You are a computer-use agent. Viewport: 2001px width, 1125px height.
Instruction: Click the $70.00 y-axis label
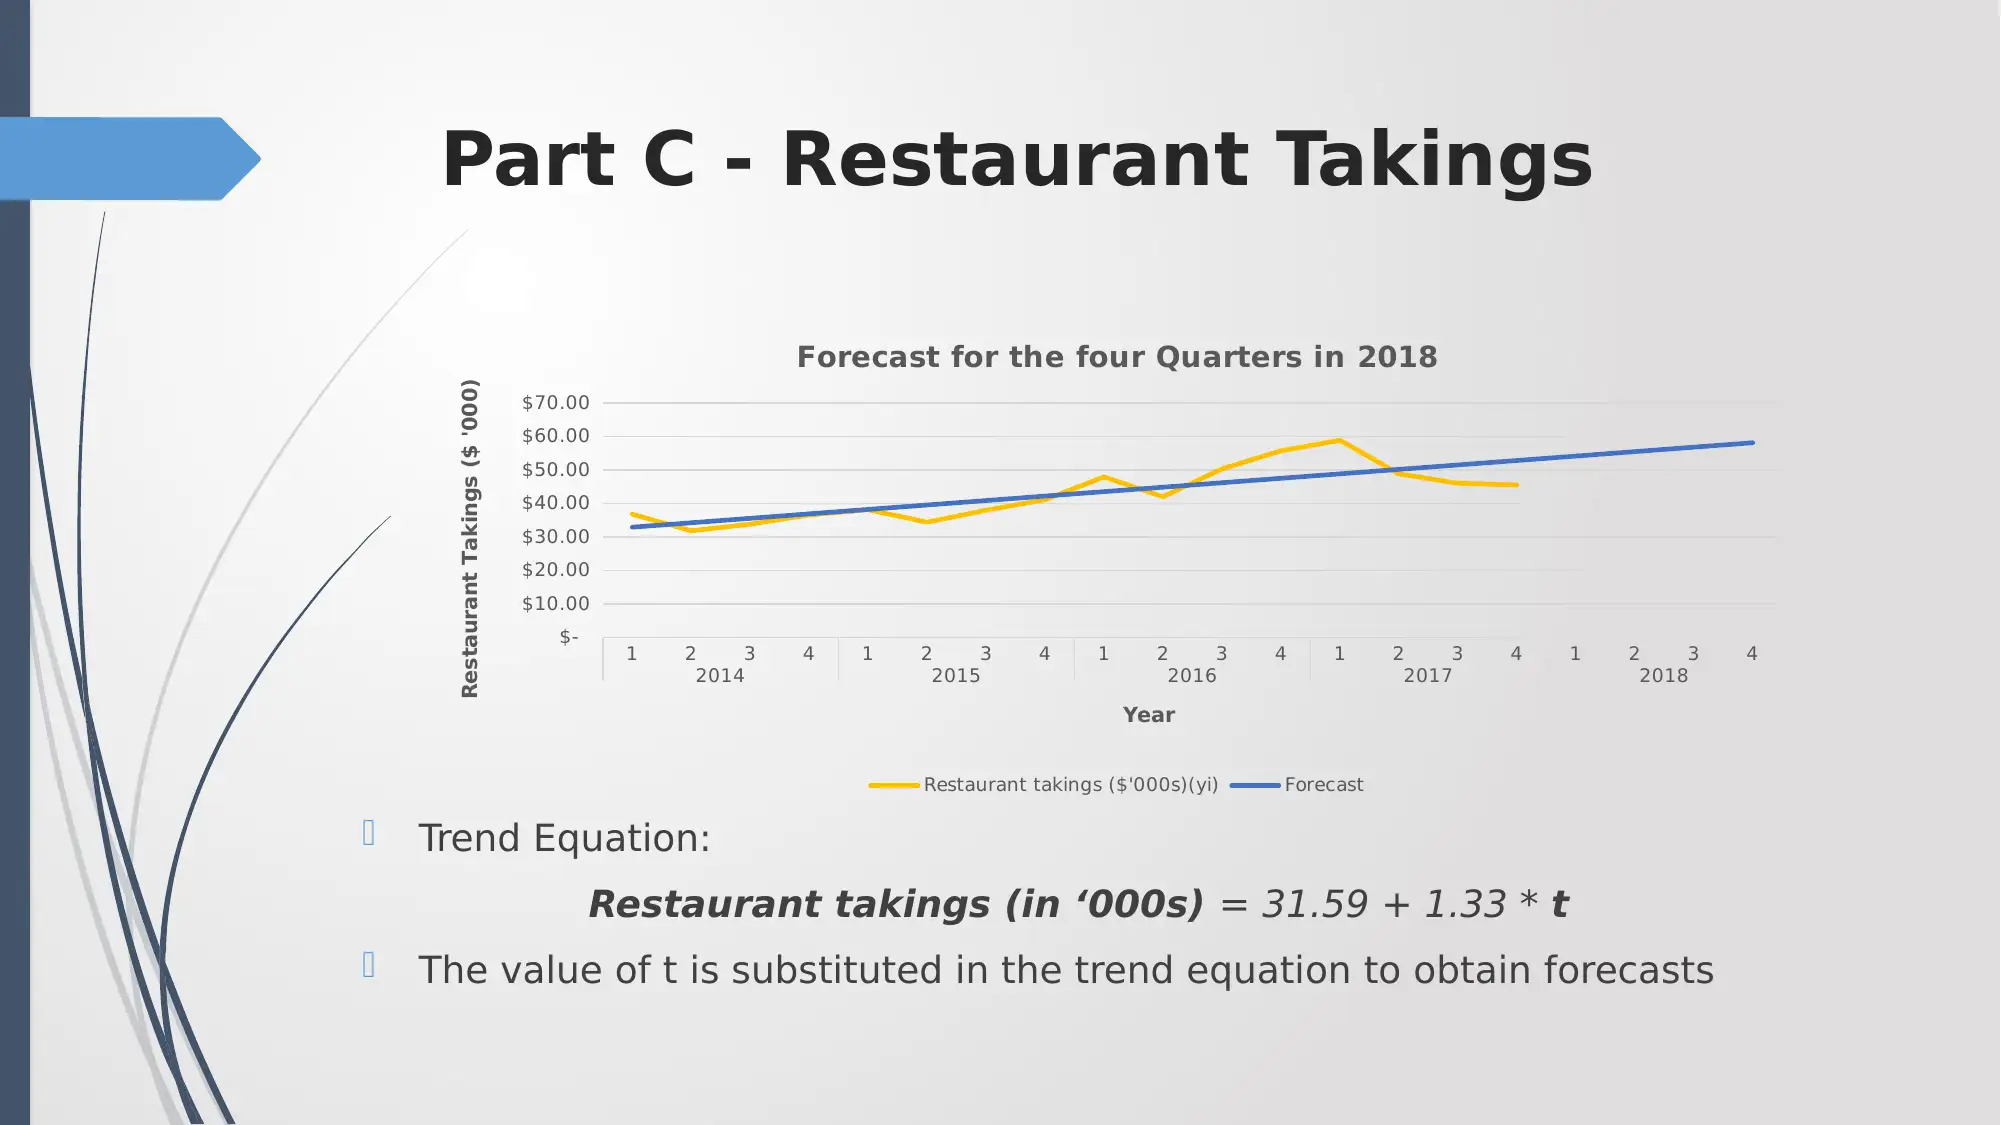(554, 402)
